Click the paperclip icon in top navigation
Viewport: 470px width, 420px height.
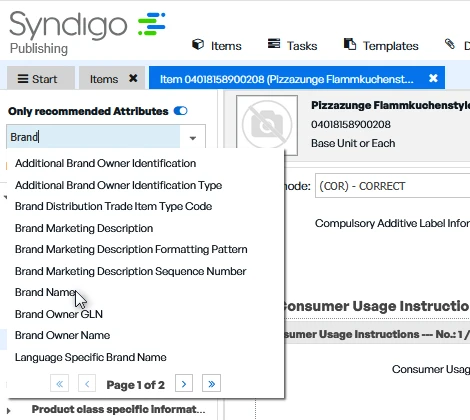[x=450, y=44]
